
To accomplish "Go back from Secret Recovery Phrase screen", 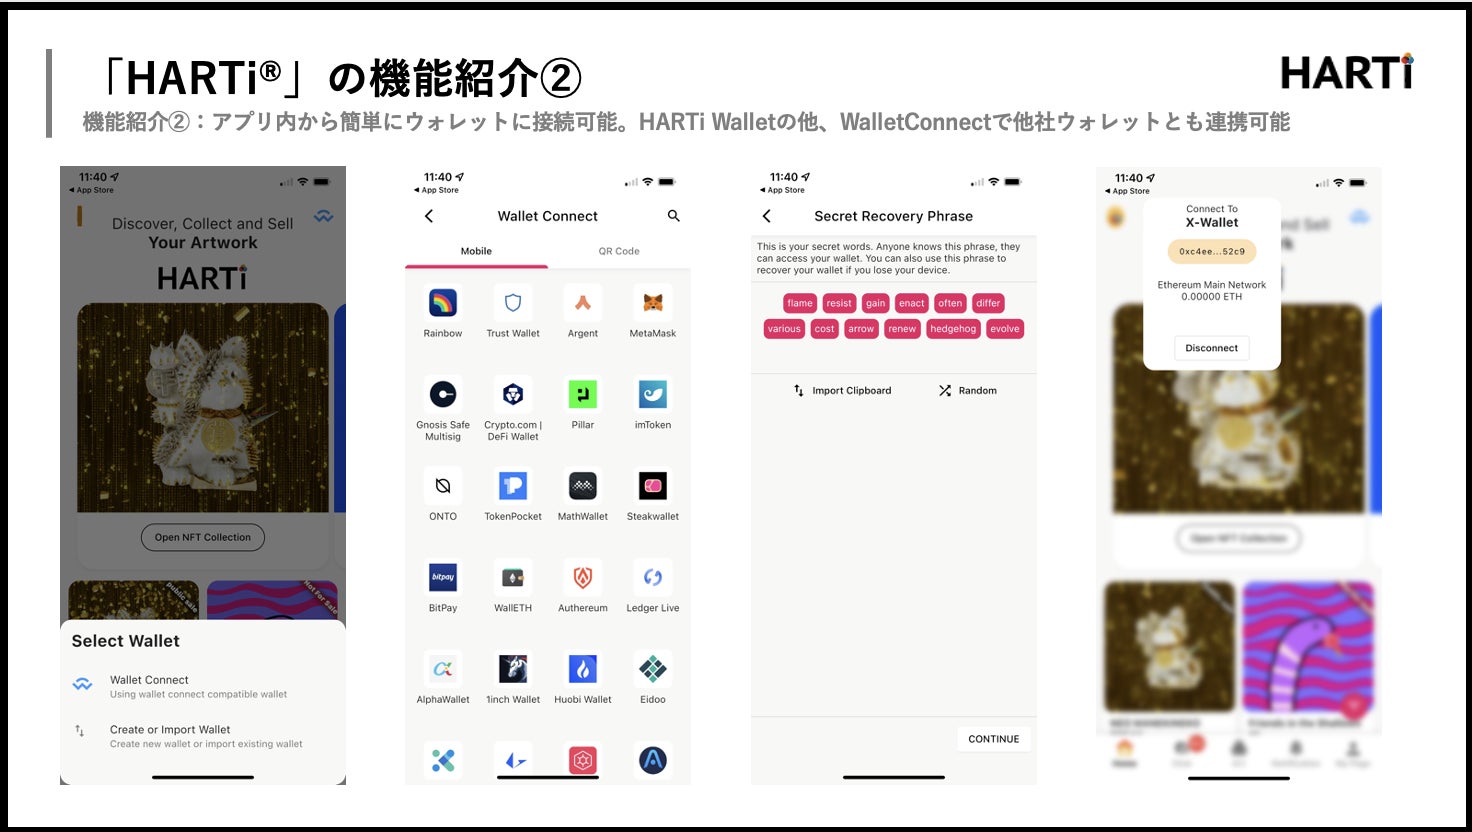I will pos(767,216).
